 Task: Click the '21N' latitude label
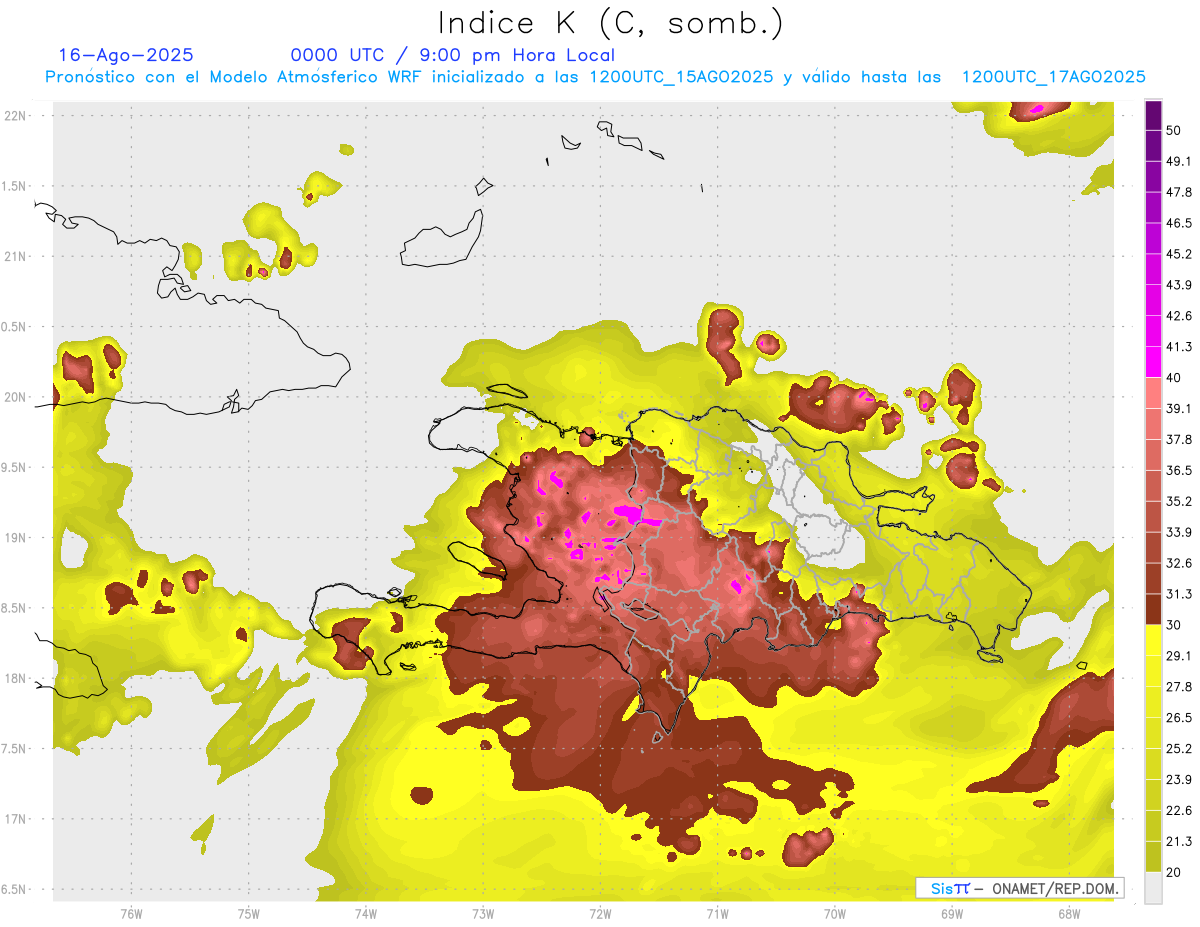click(x=16, y=256)
